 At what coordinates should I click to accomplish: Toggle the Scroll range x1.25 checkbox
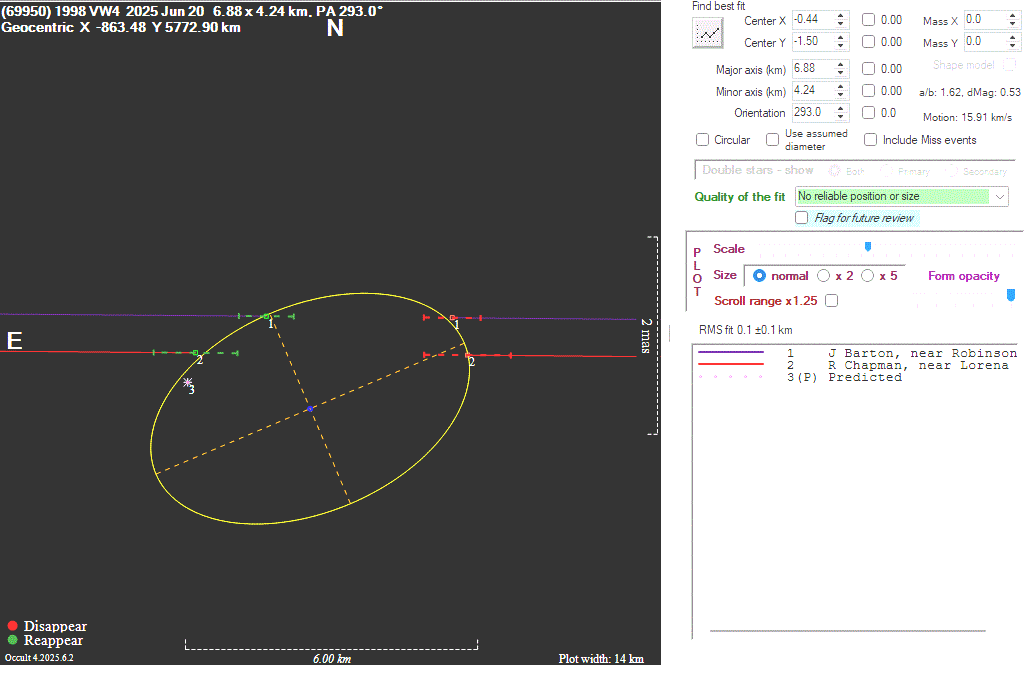tap(832, 300)
